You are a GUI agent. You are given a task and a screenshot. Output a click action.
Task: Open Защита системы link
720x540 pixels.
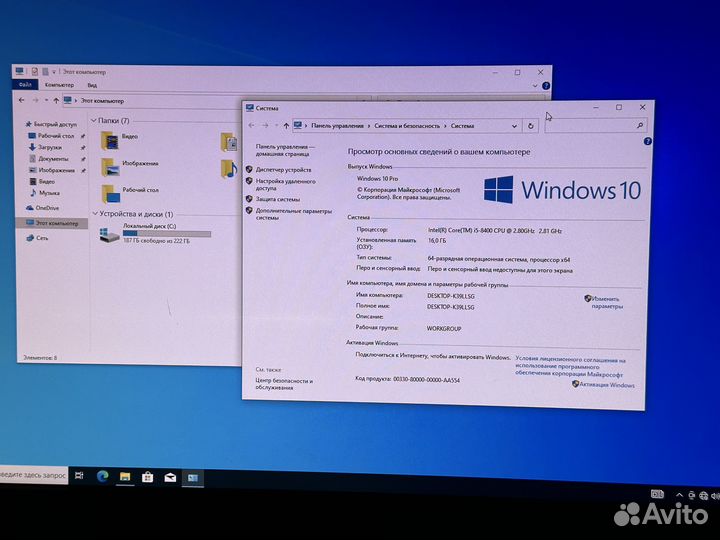pos(278,199)
